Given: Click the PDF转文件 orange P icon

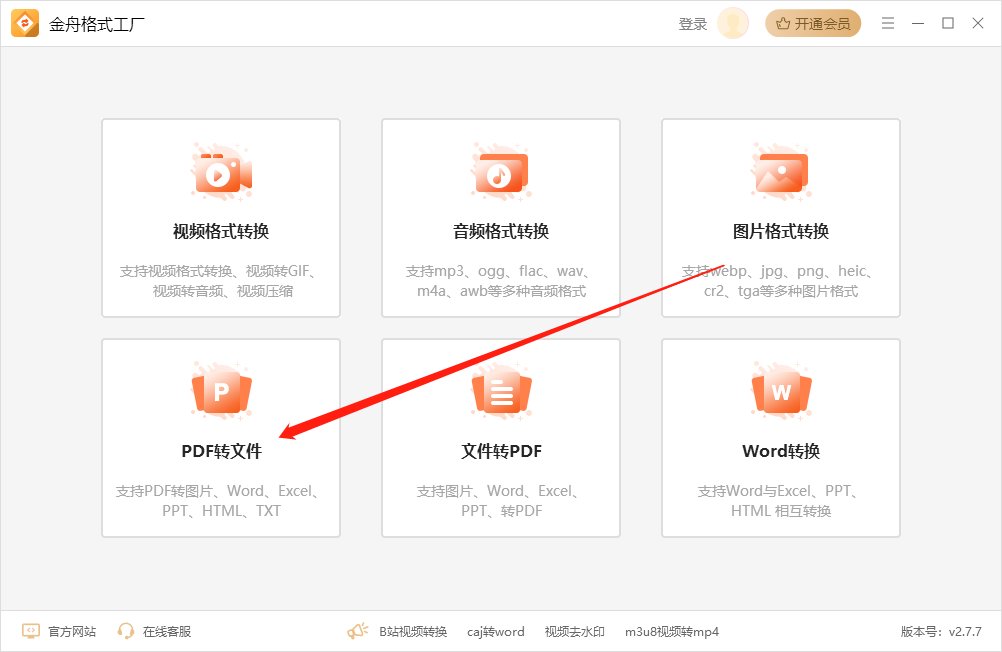Looking at the screenshot, I should pyautogui.click(x=221, y=392).
